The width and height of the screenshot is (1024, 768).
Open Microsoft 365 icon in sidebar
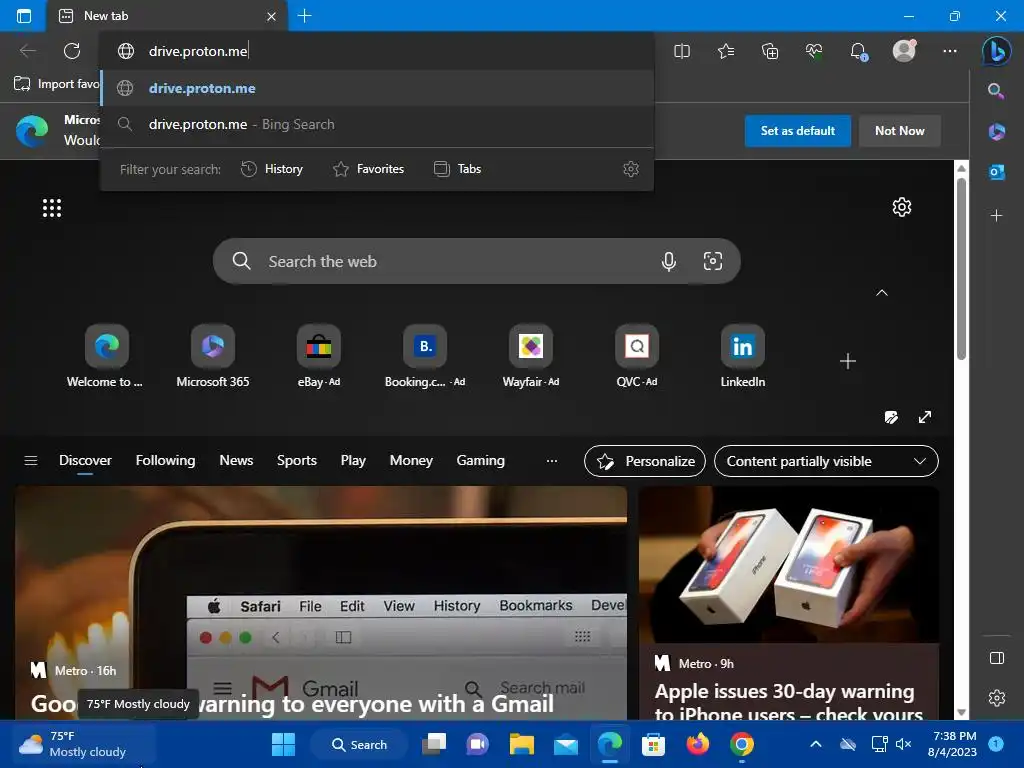pyautogui.click(x=996, y=131)
